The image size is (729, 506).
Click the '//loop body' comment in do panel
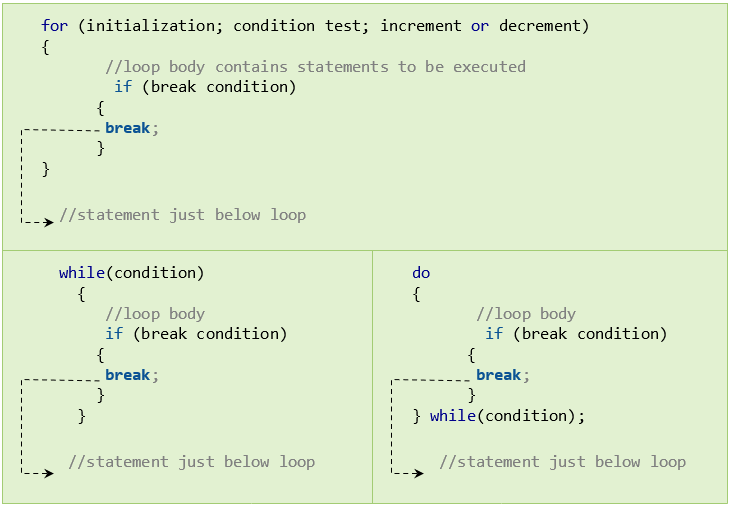coord(526,314)
